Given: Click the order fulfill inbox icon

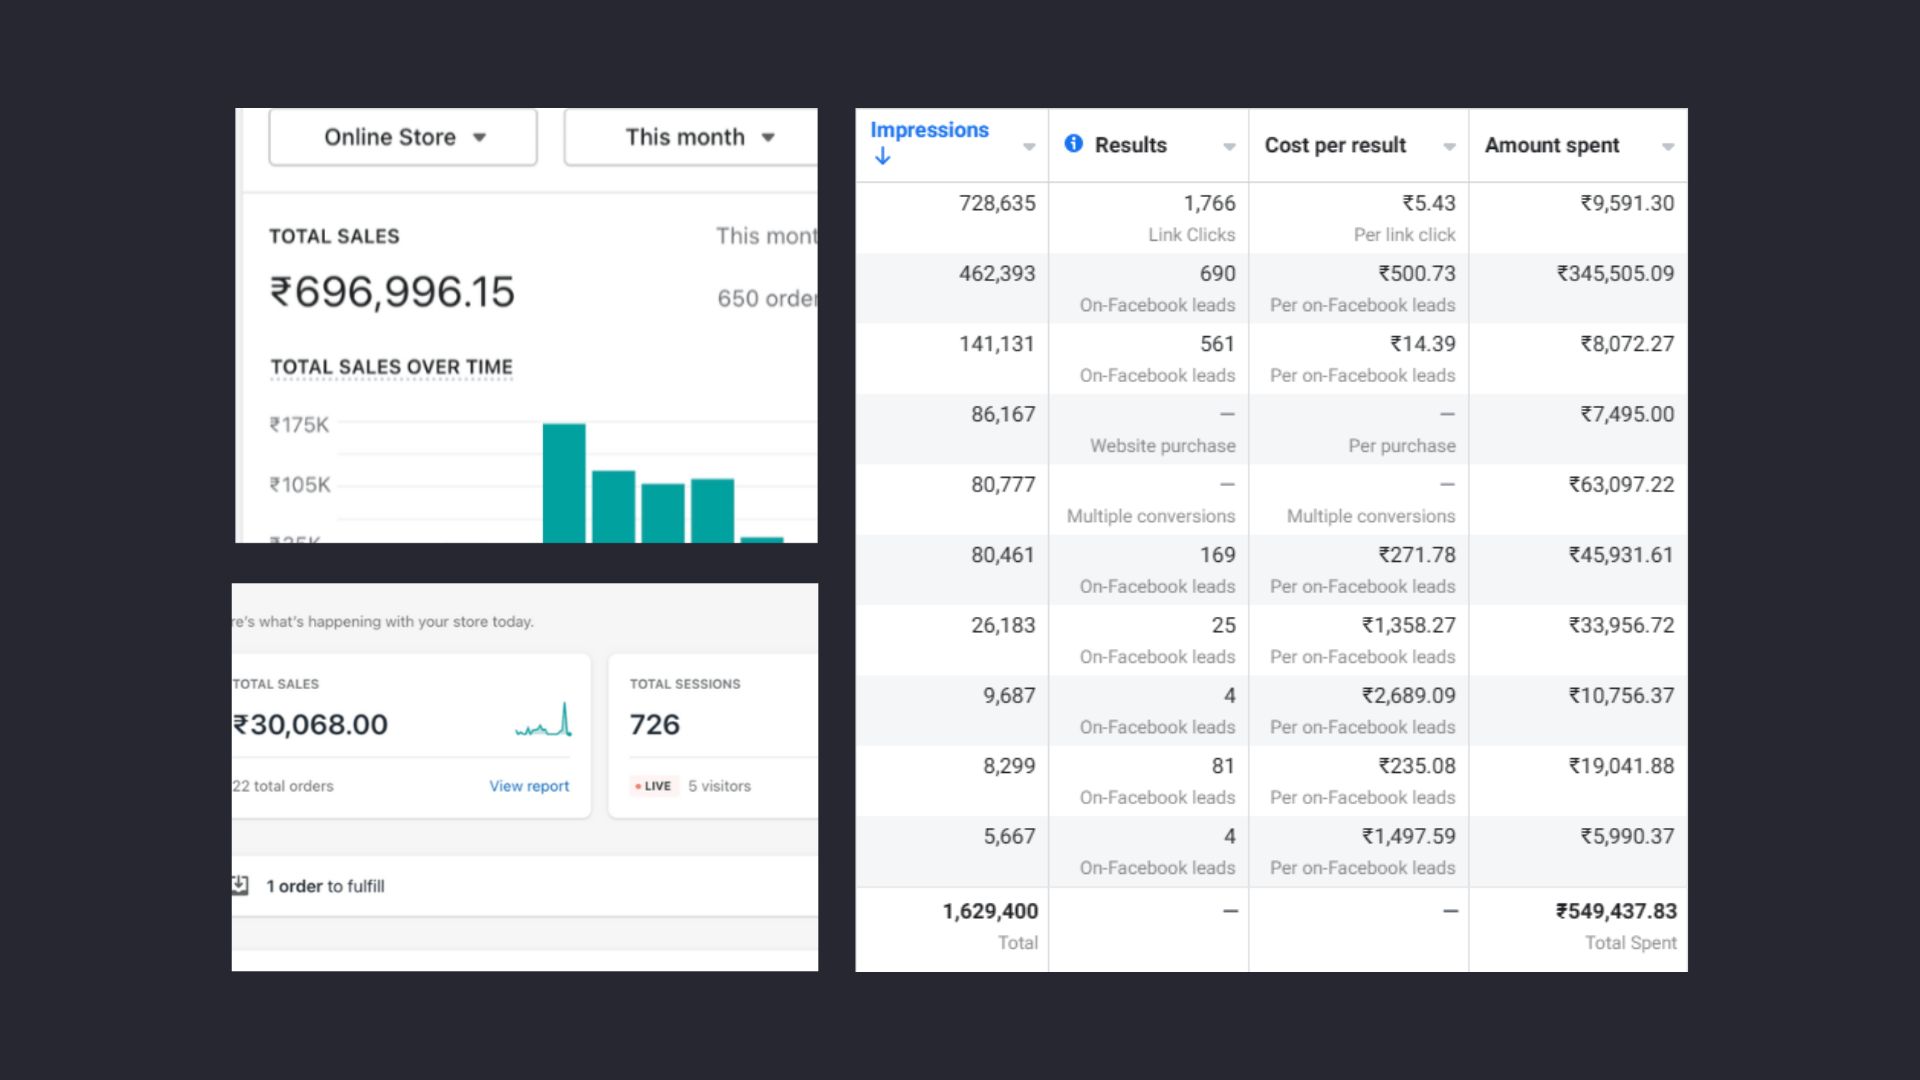Looking at the screenshot, I should click(240, 885).
